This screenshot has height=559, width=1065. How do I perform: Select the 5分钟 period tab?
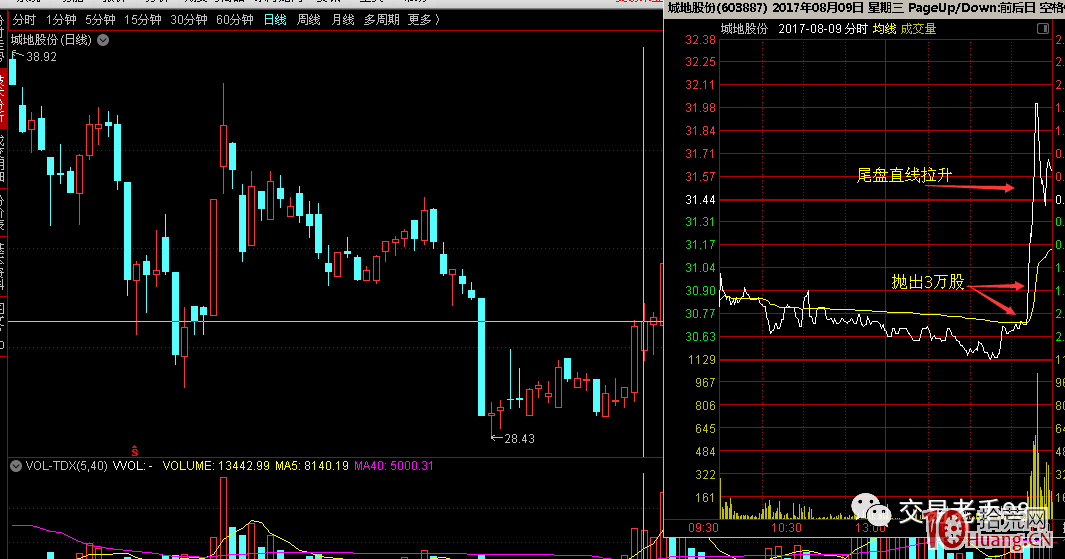click(101, 20)
